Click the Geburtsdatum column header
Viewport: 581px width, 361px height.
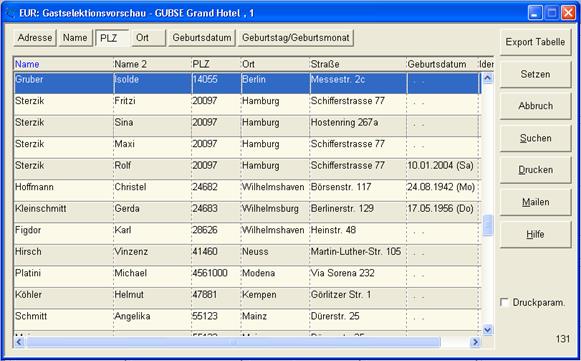pyautogui.click(x=442, y=64)
